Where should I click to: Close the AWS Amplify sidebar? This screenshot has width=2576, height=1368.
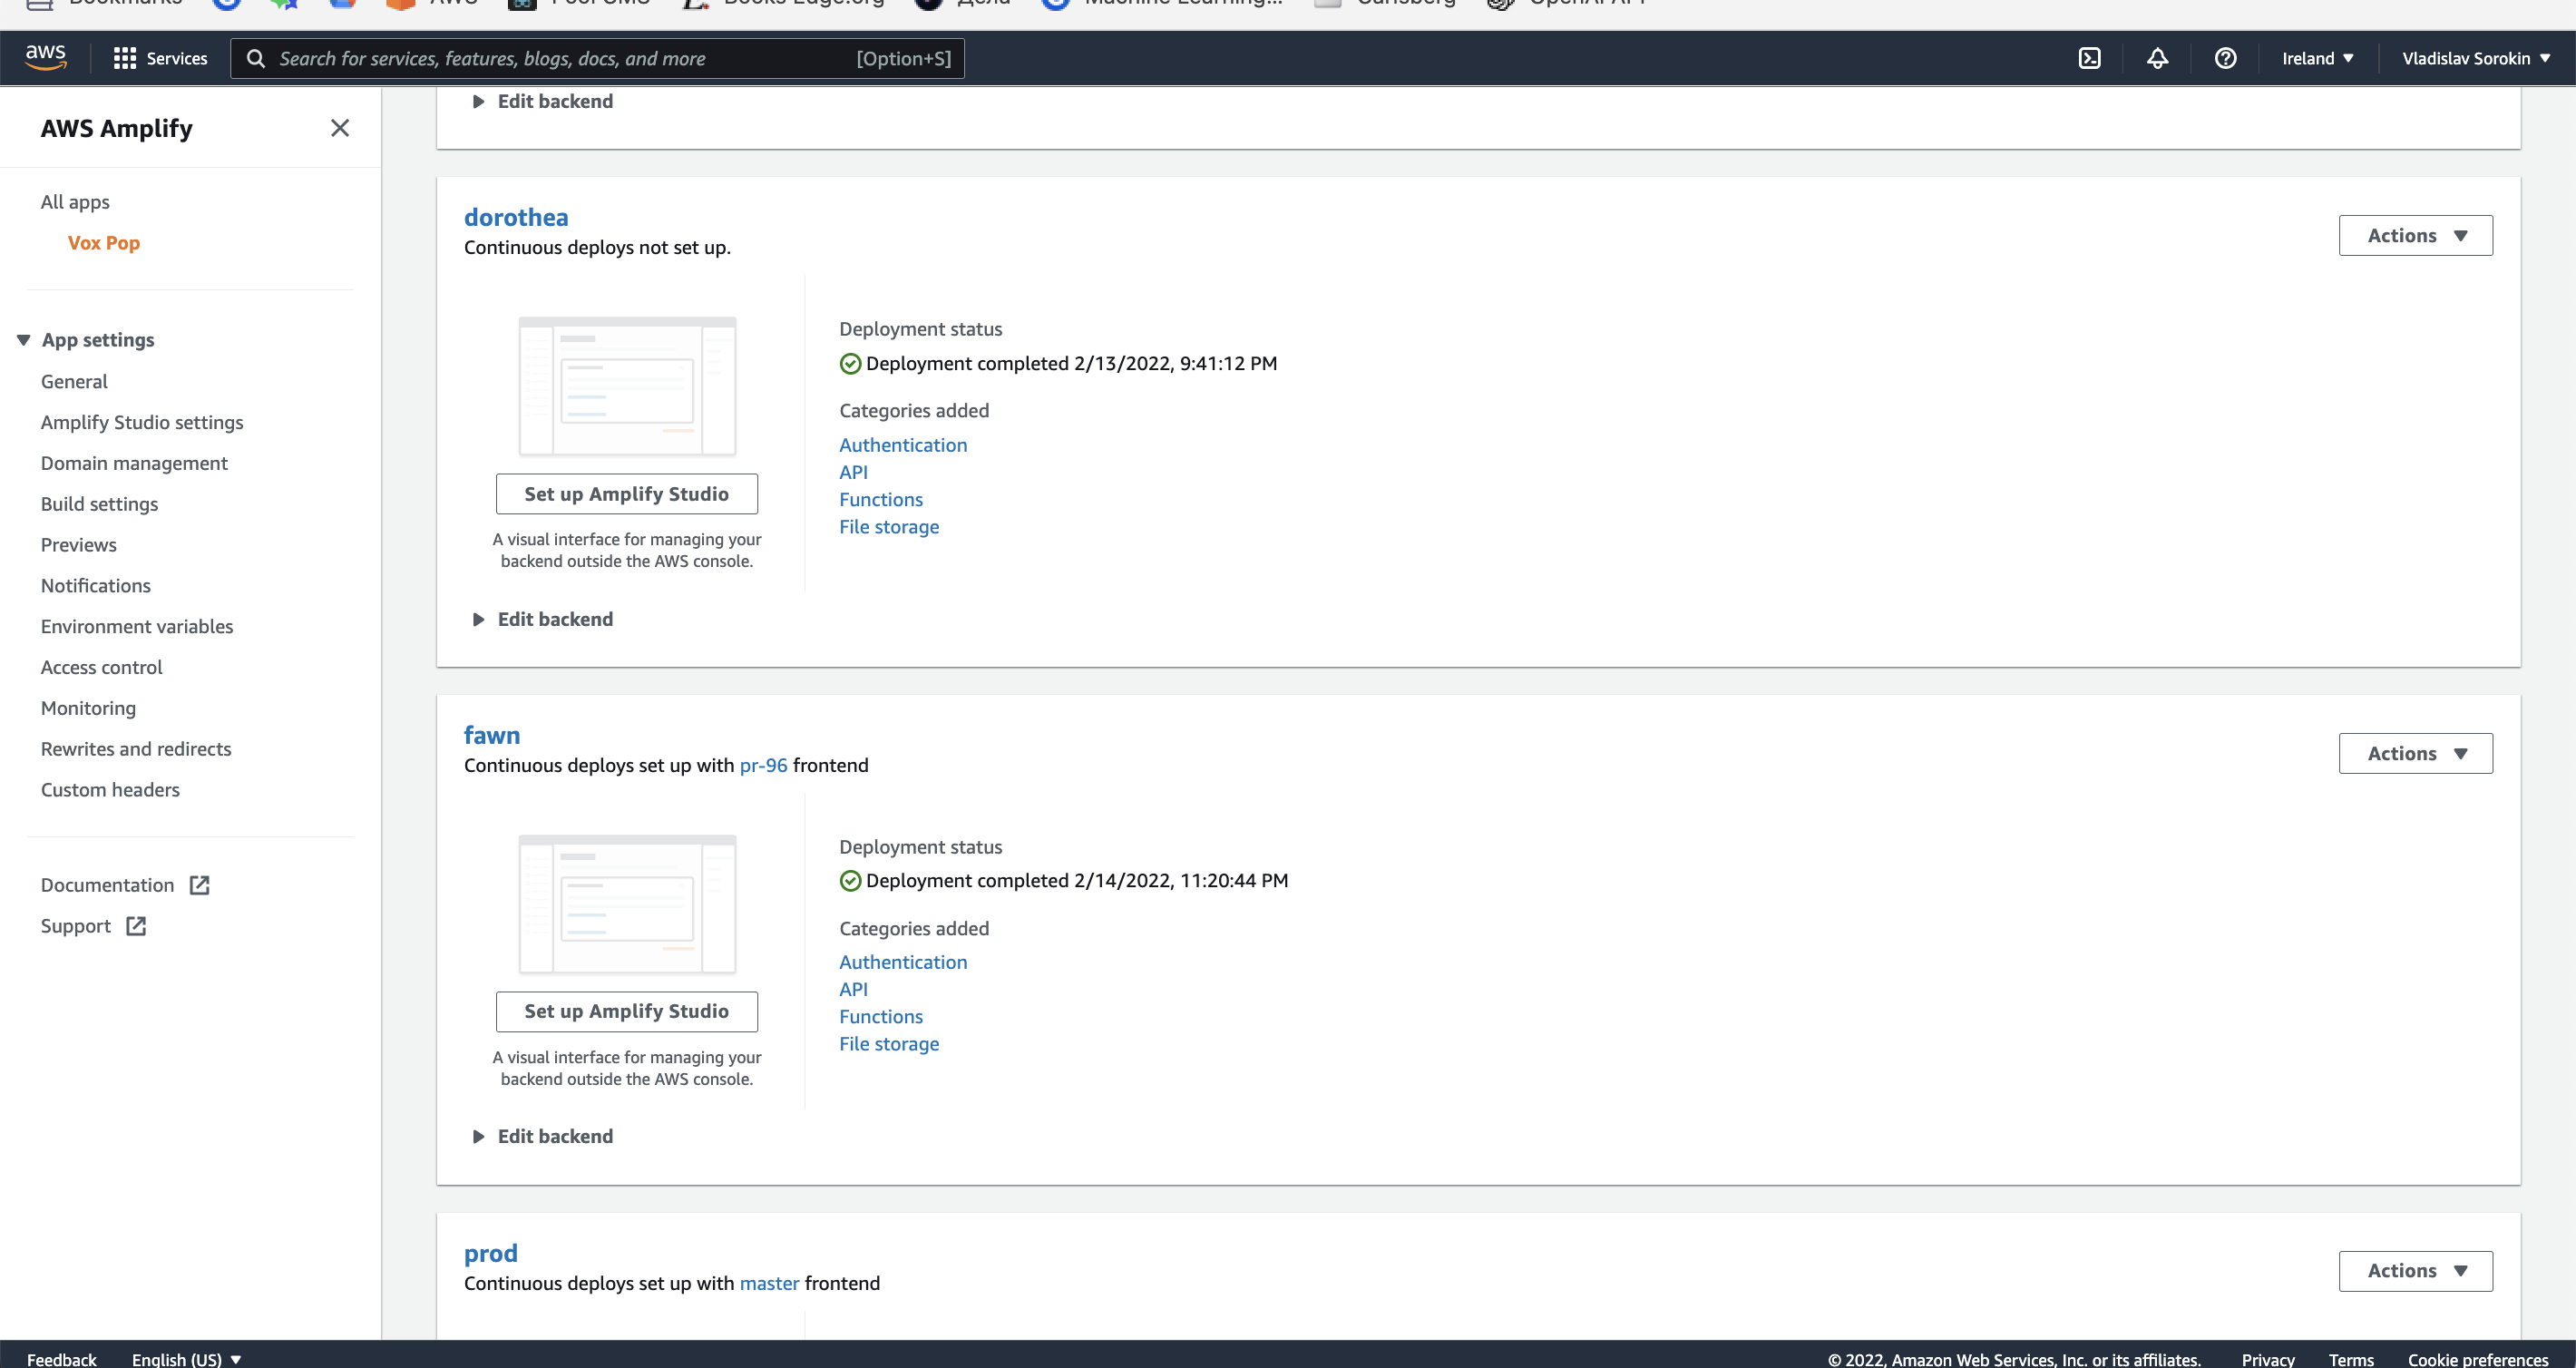(x=340, y=128)
